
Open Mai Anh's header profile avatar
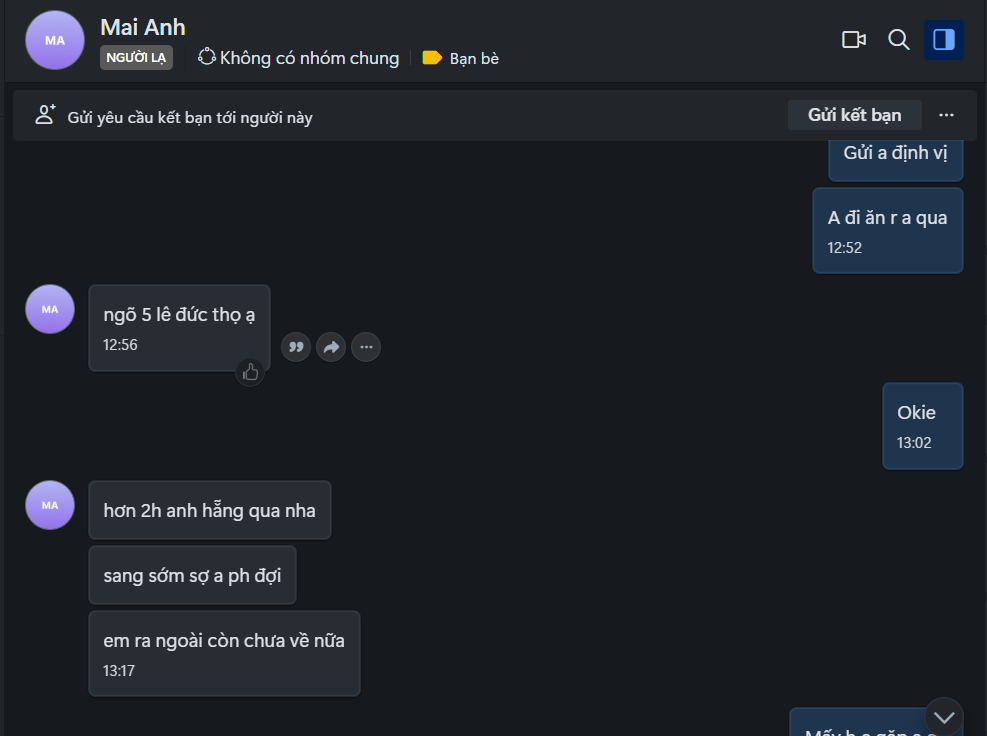click(x=55, y=40)
